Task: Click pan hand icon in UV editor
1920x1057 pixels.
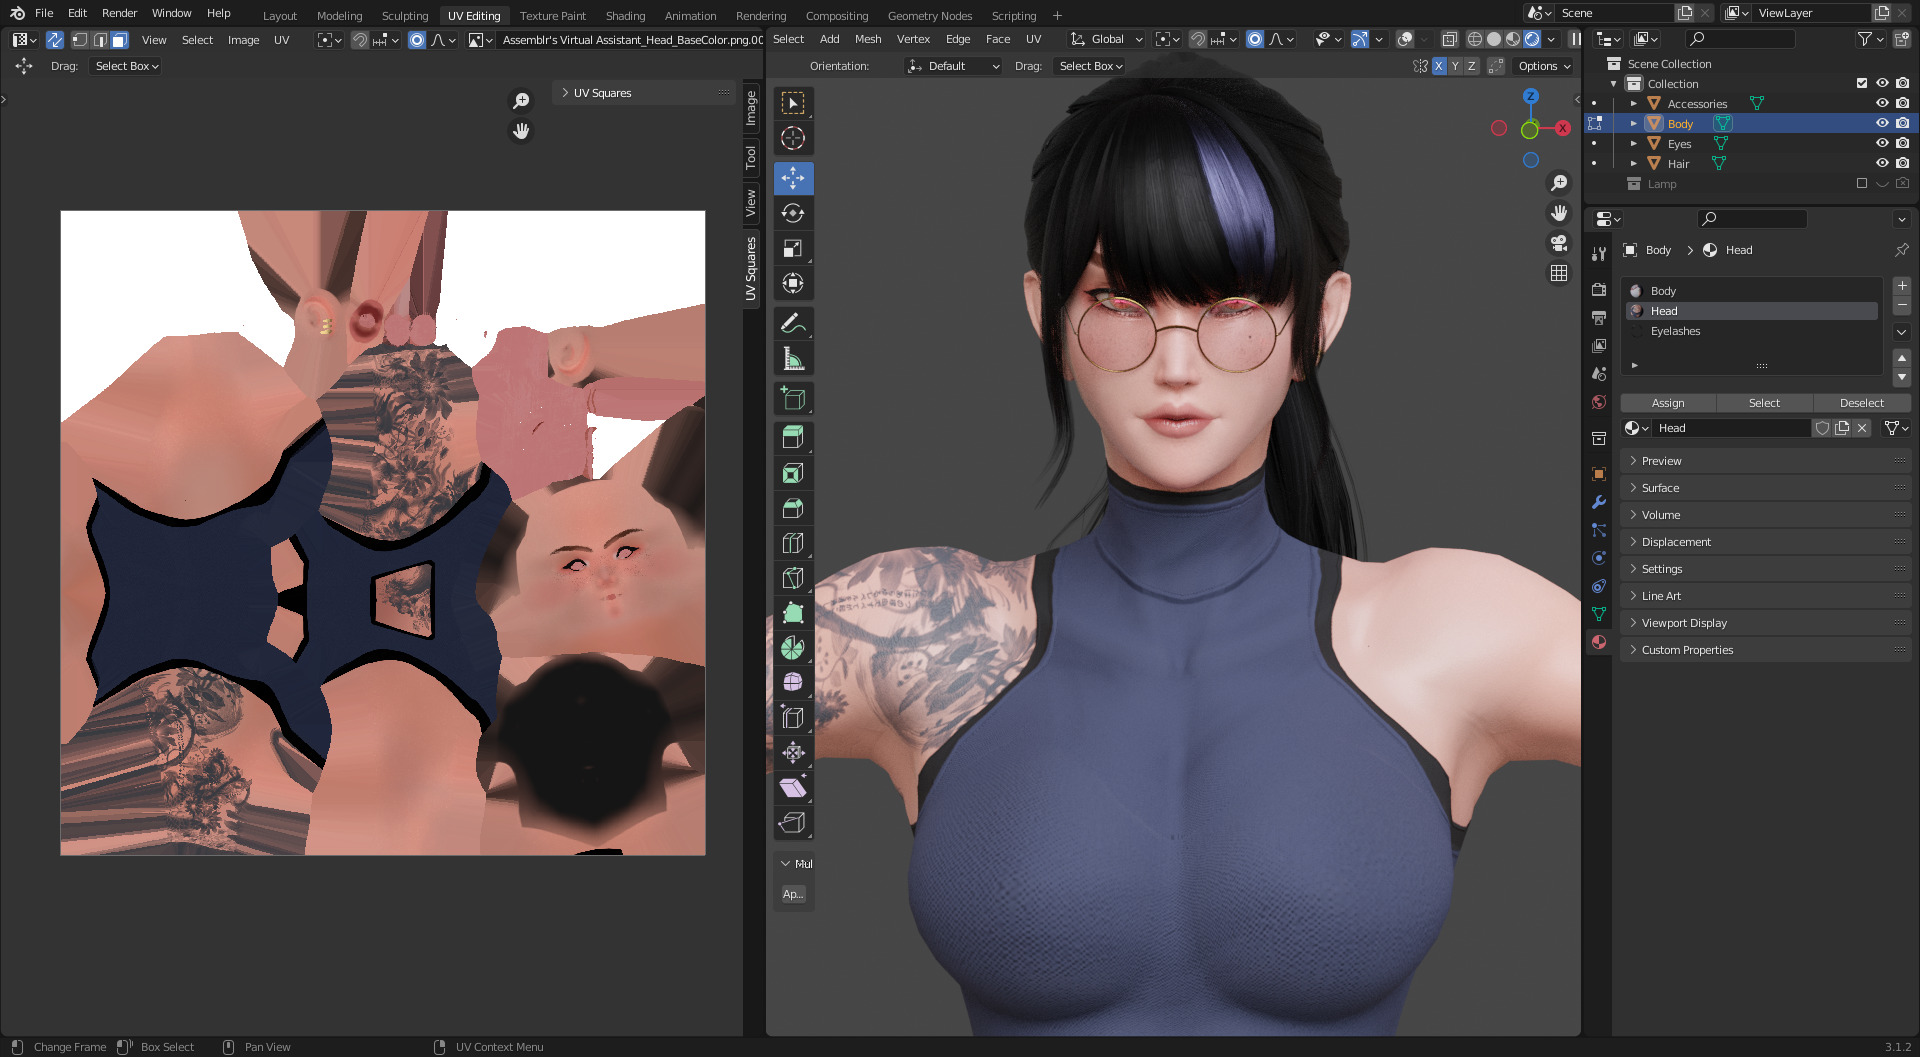Action: coord(521,131)
